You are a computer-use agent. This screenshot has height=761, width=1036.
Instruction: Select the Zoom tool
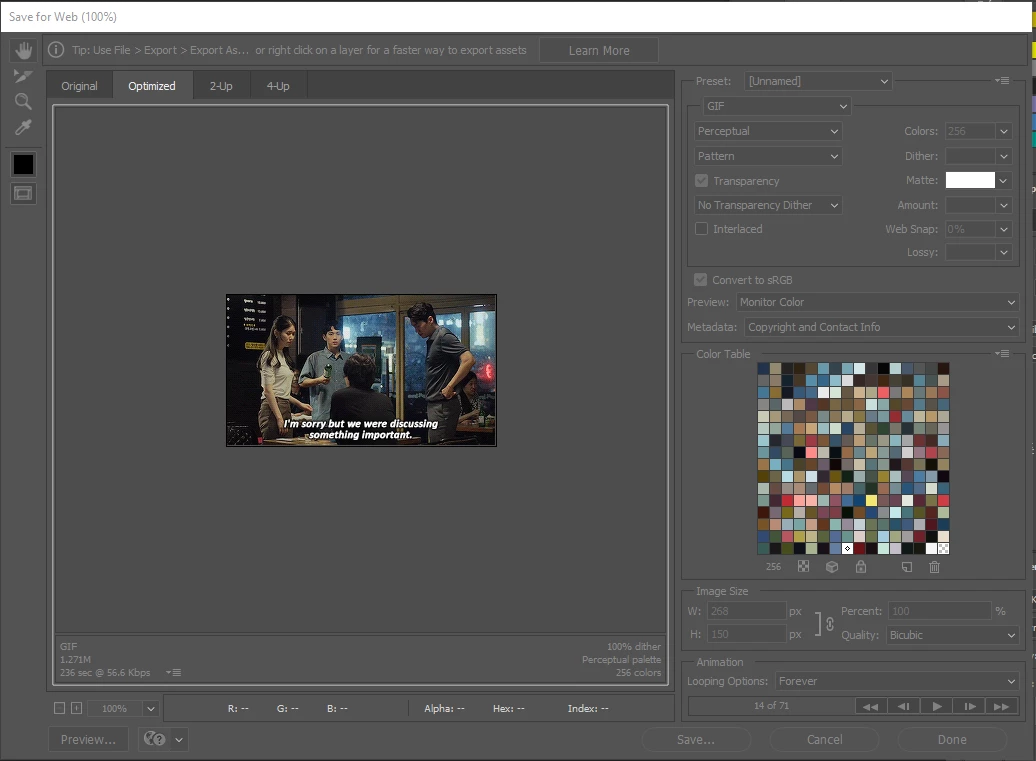click(x=23, y=101)
